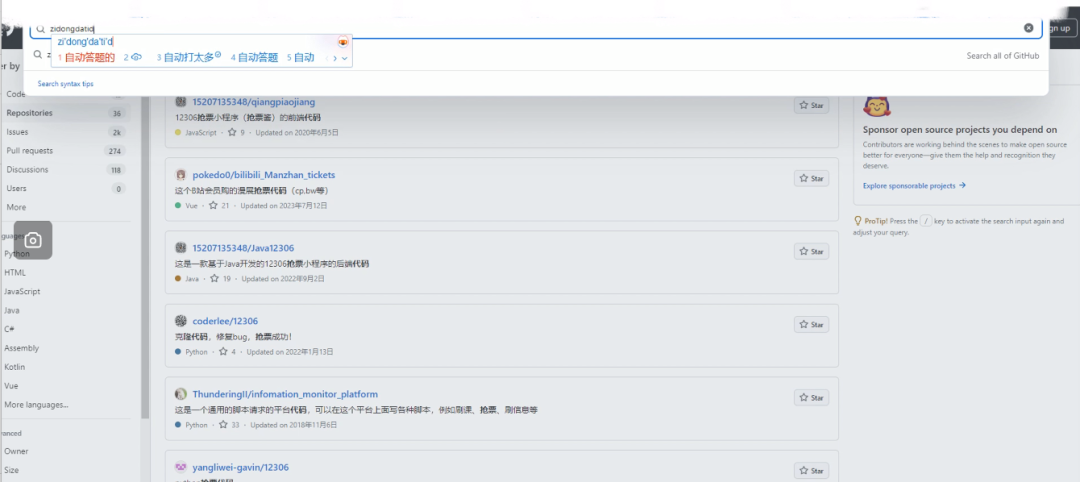Click star count 19 on Java12306

220,278
